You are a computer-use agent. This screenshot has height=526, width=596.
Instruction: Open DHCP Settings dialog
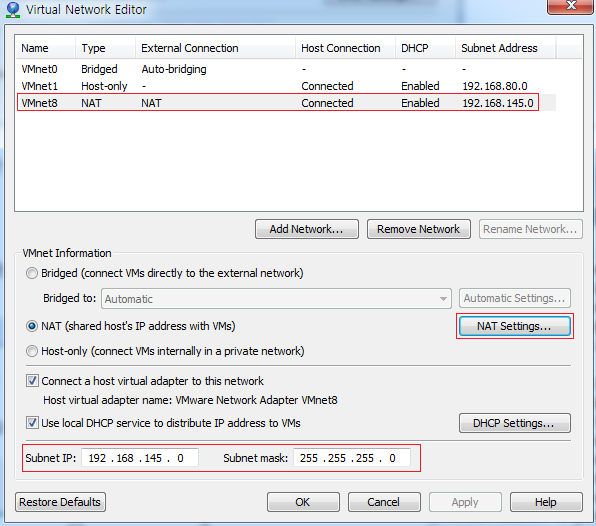click(x=515, y=423)
